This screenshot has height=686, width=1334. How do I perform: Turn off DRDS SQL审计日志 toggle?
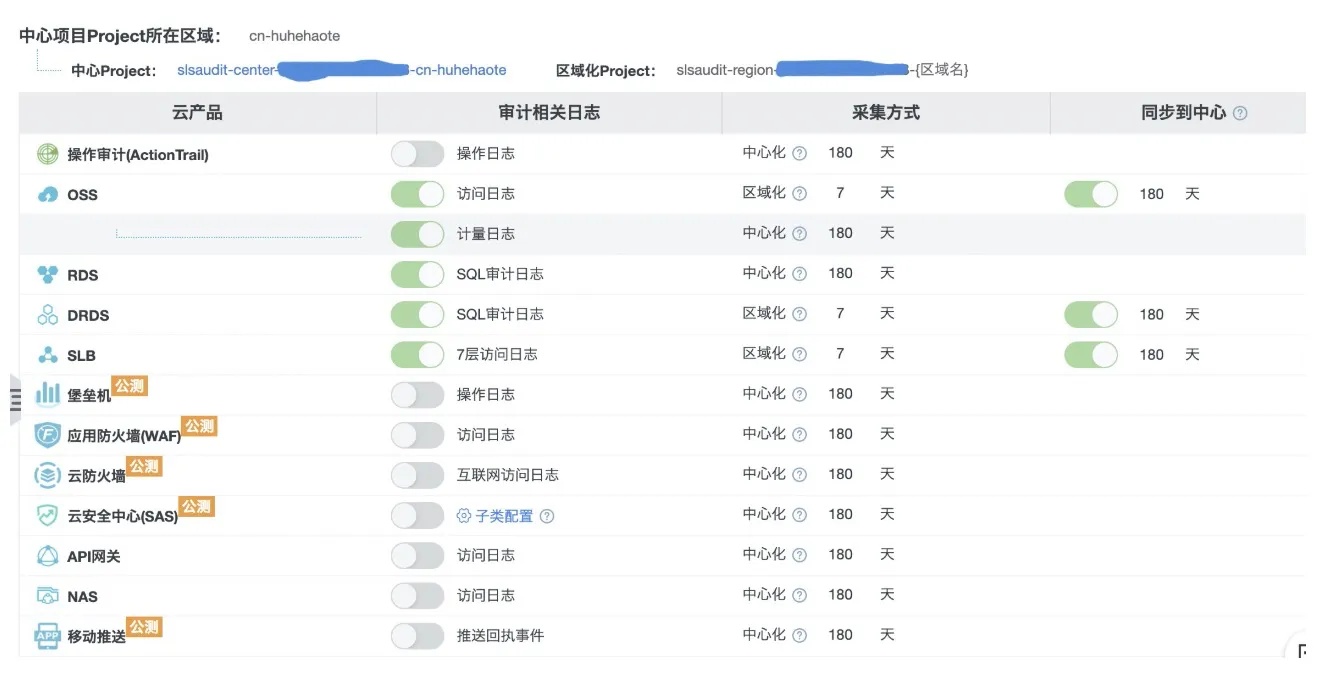417,314
